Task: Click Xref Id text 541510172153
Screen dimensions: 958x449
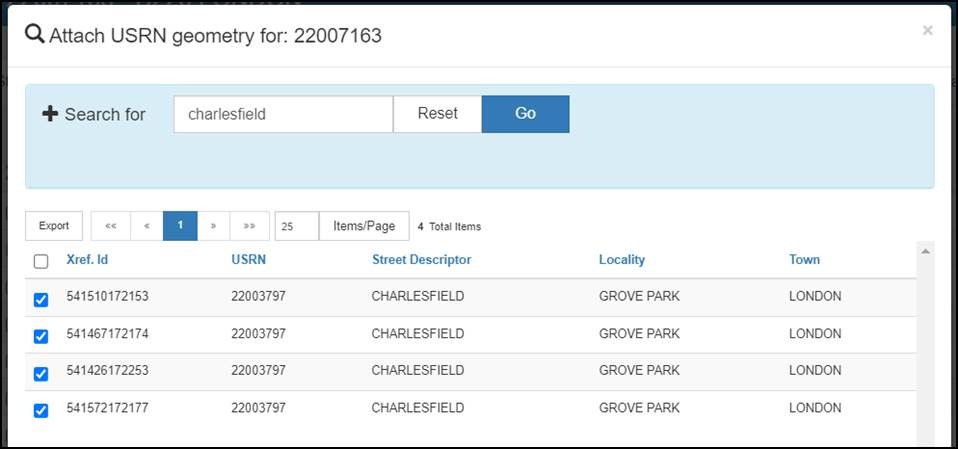Action: (x=108, y=297)
